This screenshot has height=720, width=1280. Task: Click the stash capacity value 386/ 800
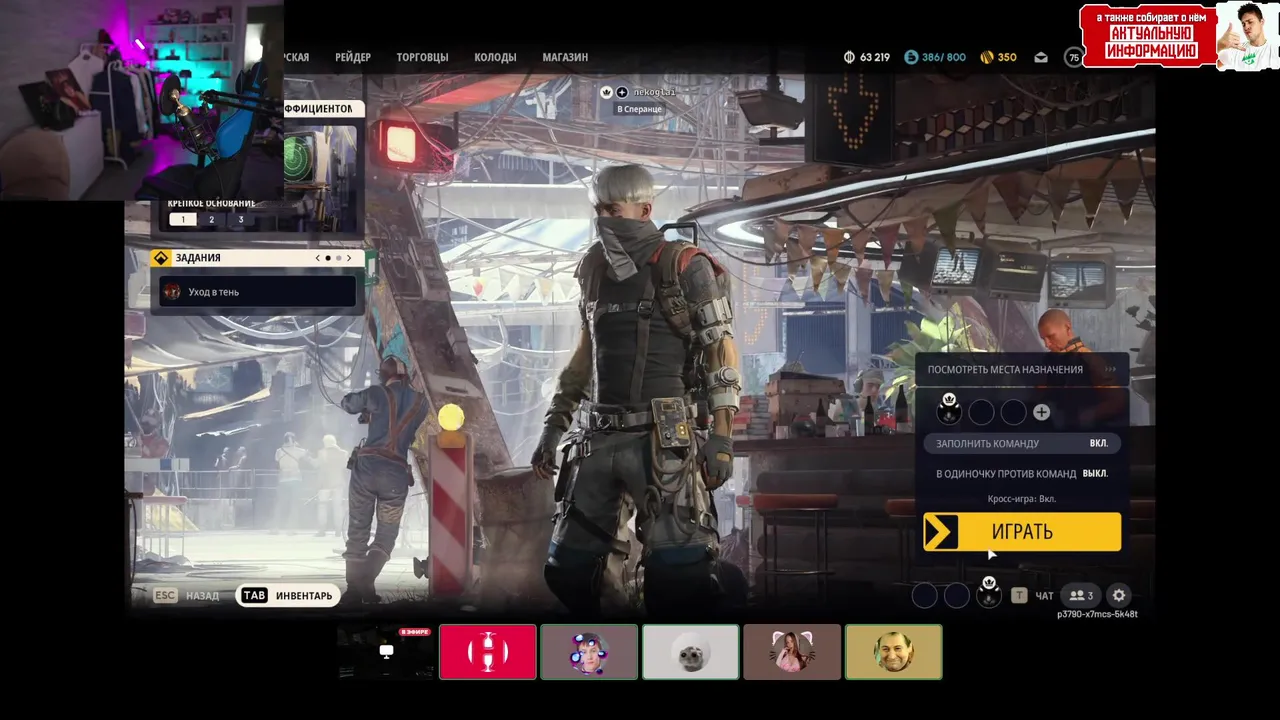coord(944,57)
